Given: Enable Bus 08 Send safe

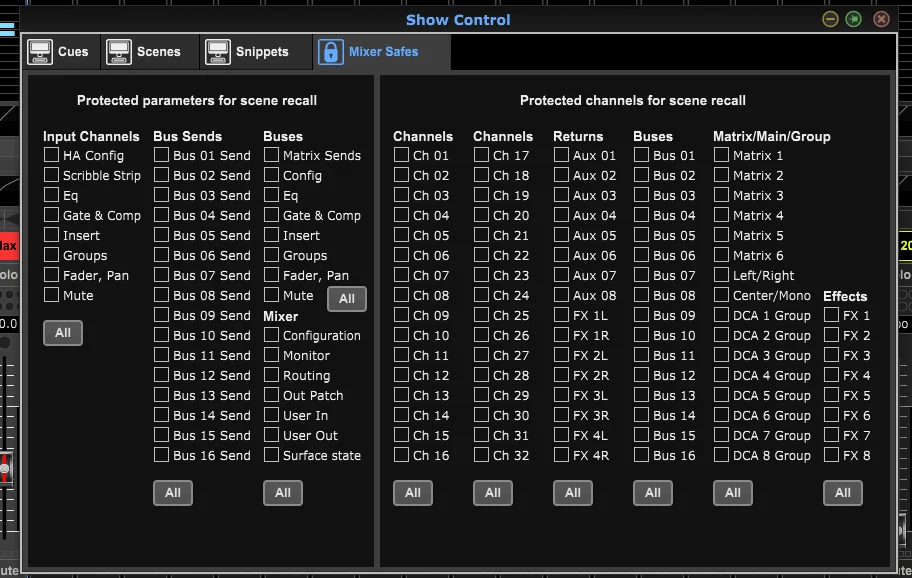Looking at the screenshot, I should [x=161, y=295].
